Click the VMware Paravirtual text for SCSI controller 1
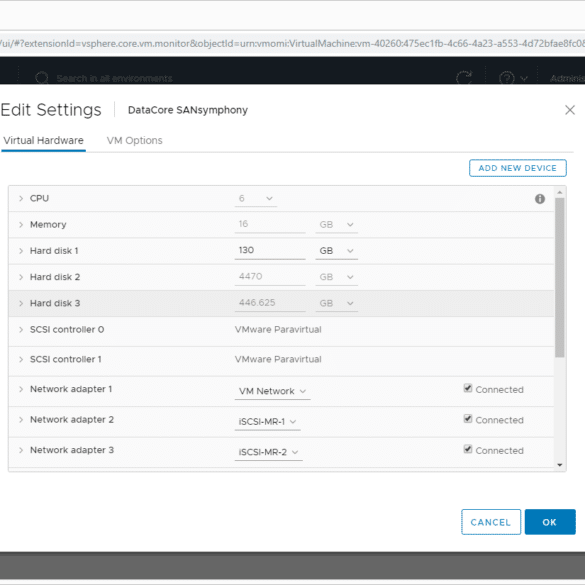 click(x=278, y=359)
